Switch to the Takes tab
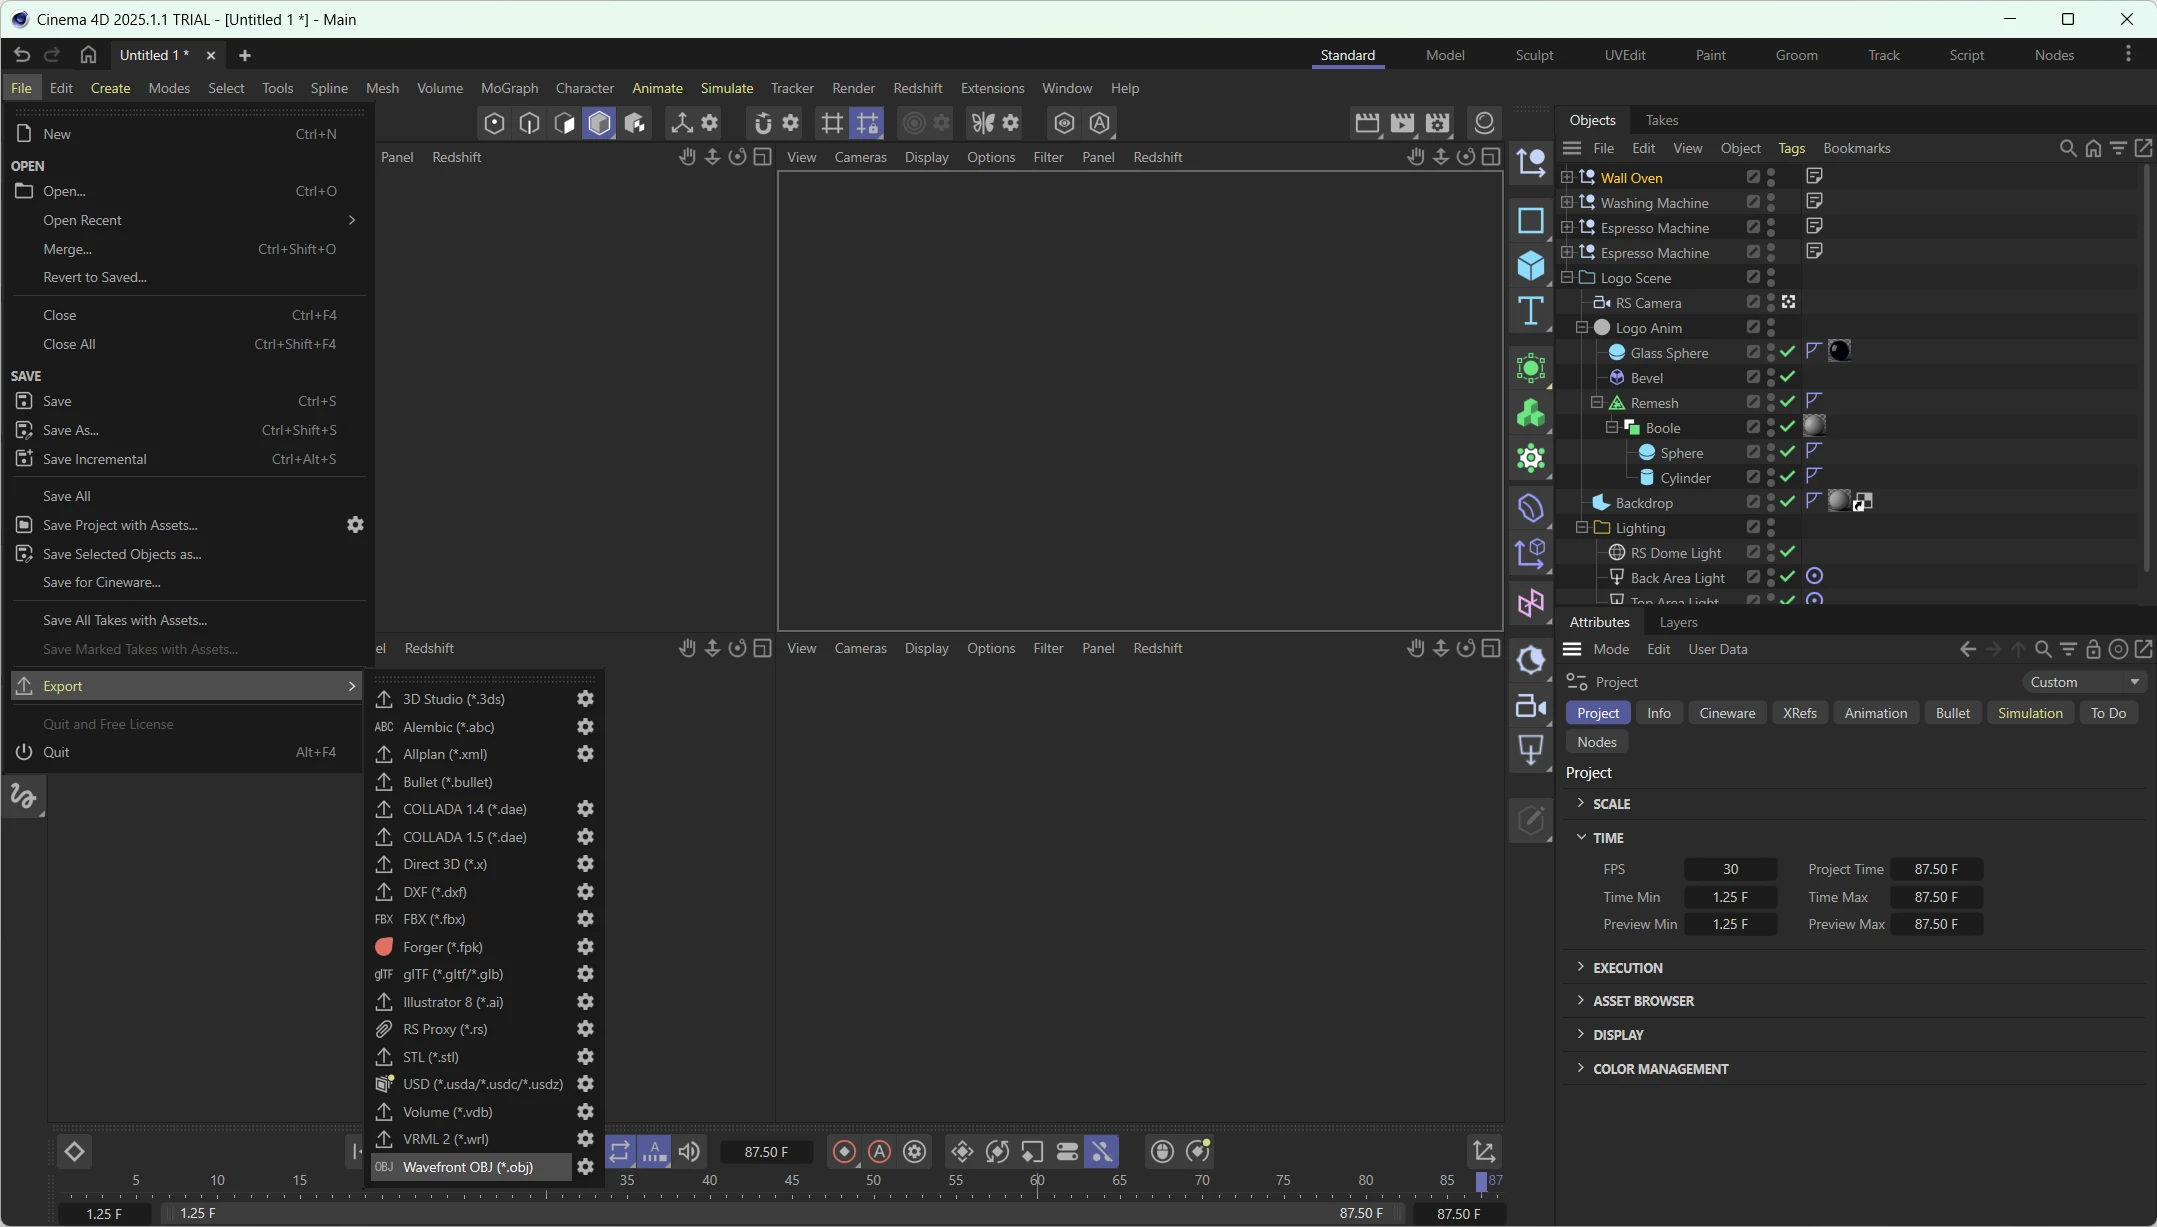The width and height of the screenshot is (2157, 1227). [1661, 120]
